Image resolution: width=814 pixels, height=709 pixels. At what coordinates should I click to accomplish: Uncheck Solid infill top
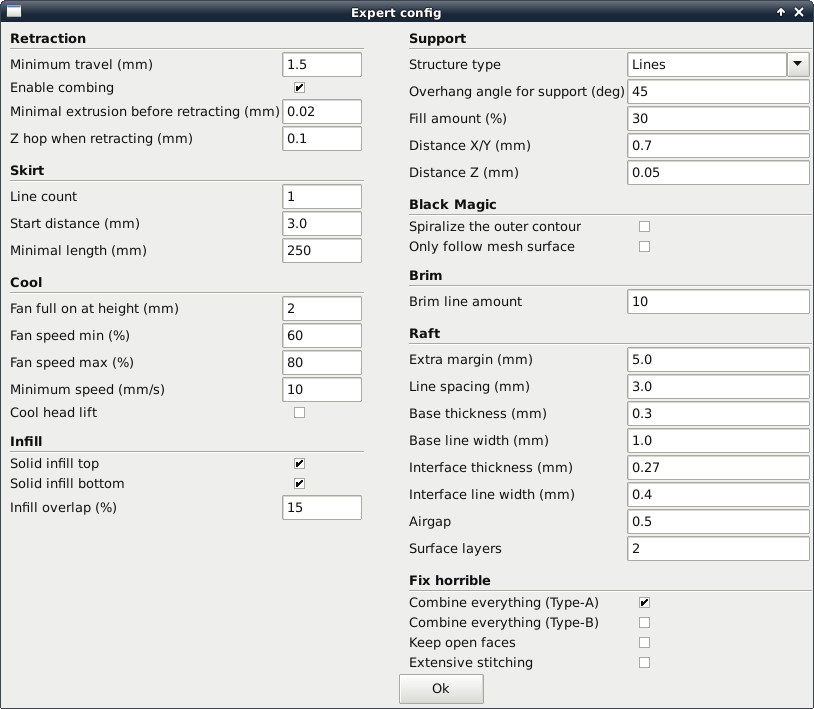(x=299, y=463)
